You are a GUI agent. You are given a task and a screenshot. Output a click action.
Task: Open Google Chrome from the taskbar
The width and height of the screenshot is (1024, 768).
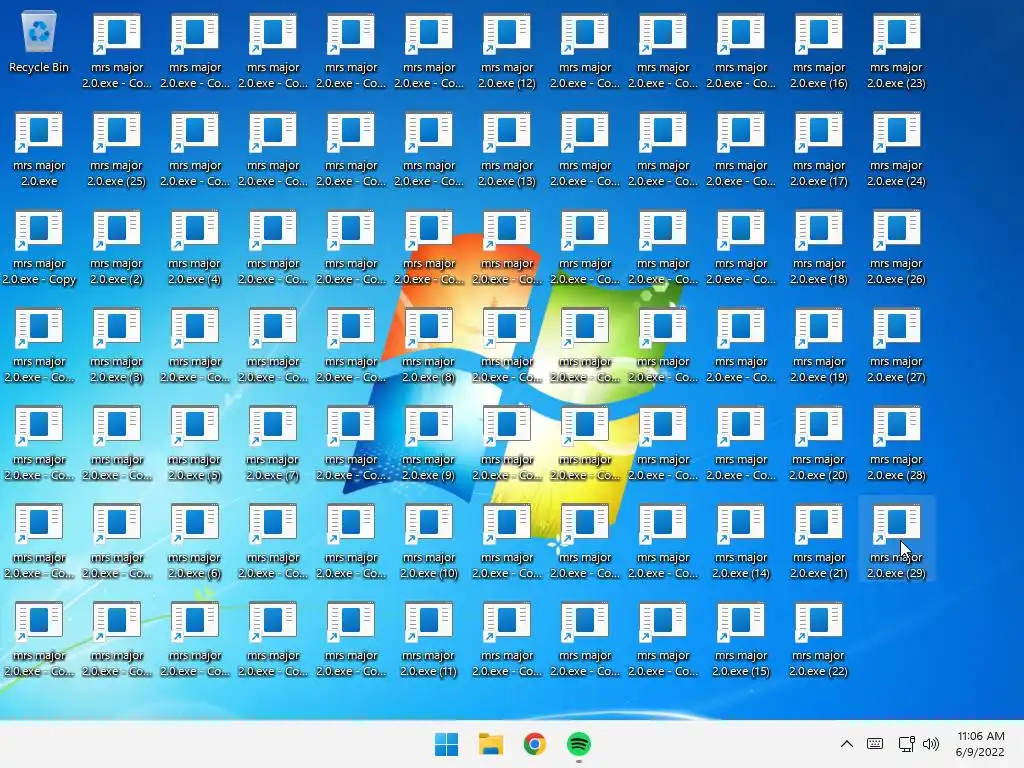[534, 744]
